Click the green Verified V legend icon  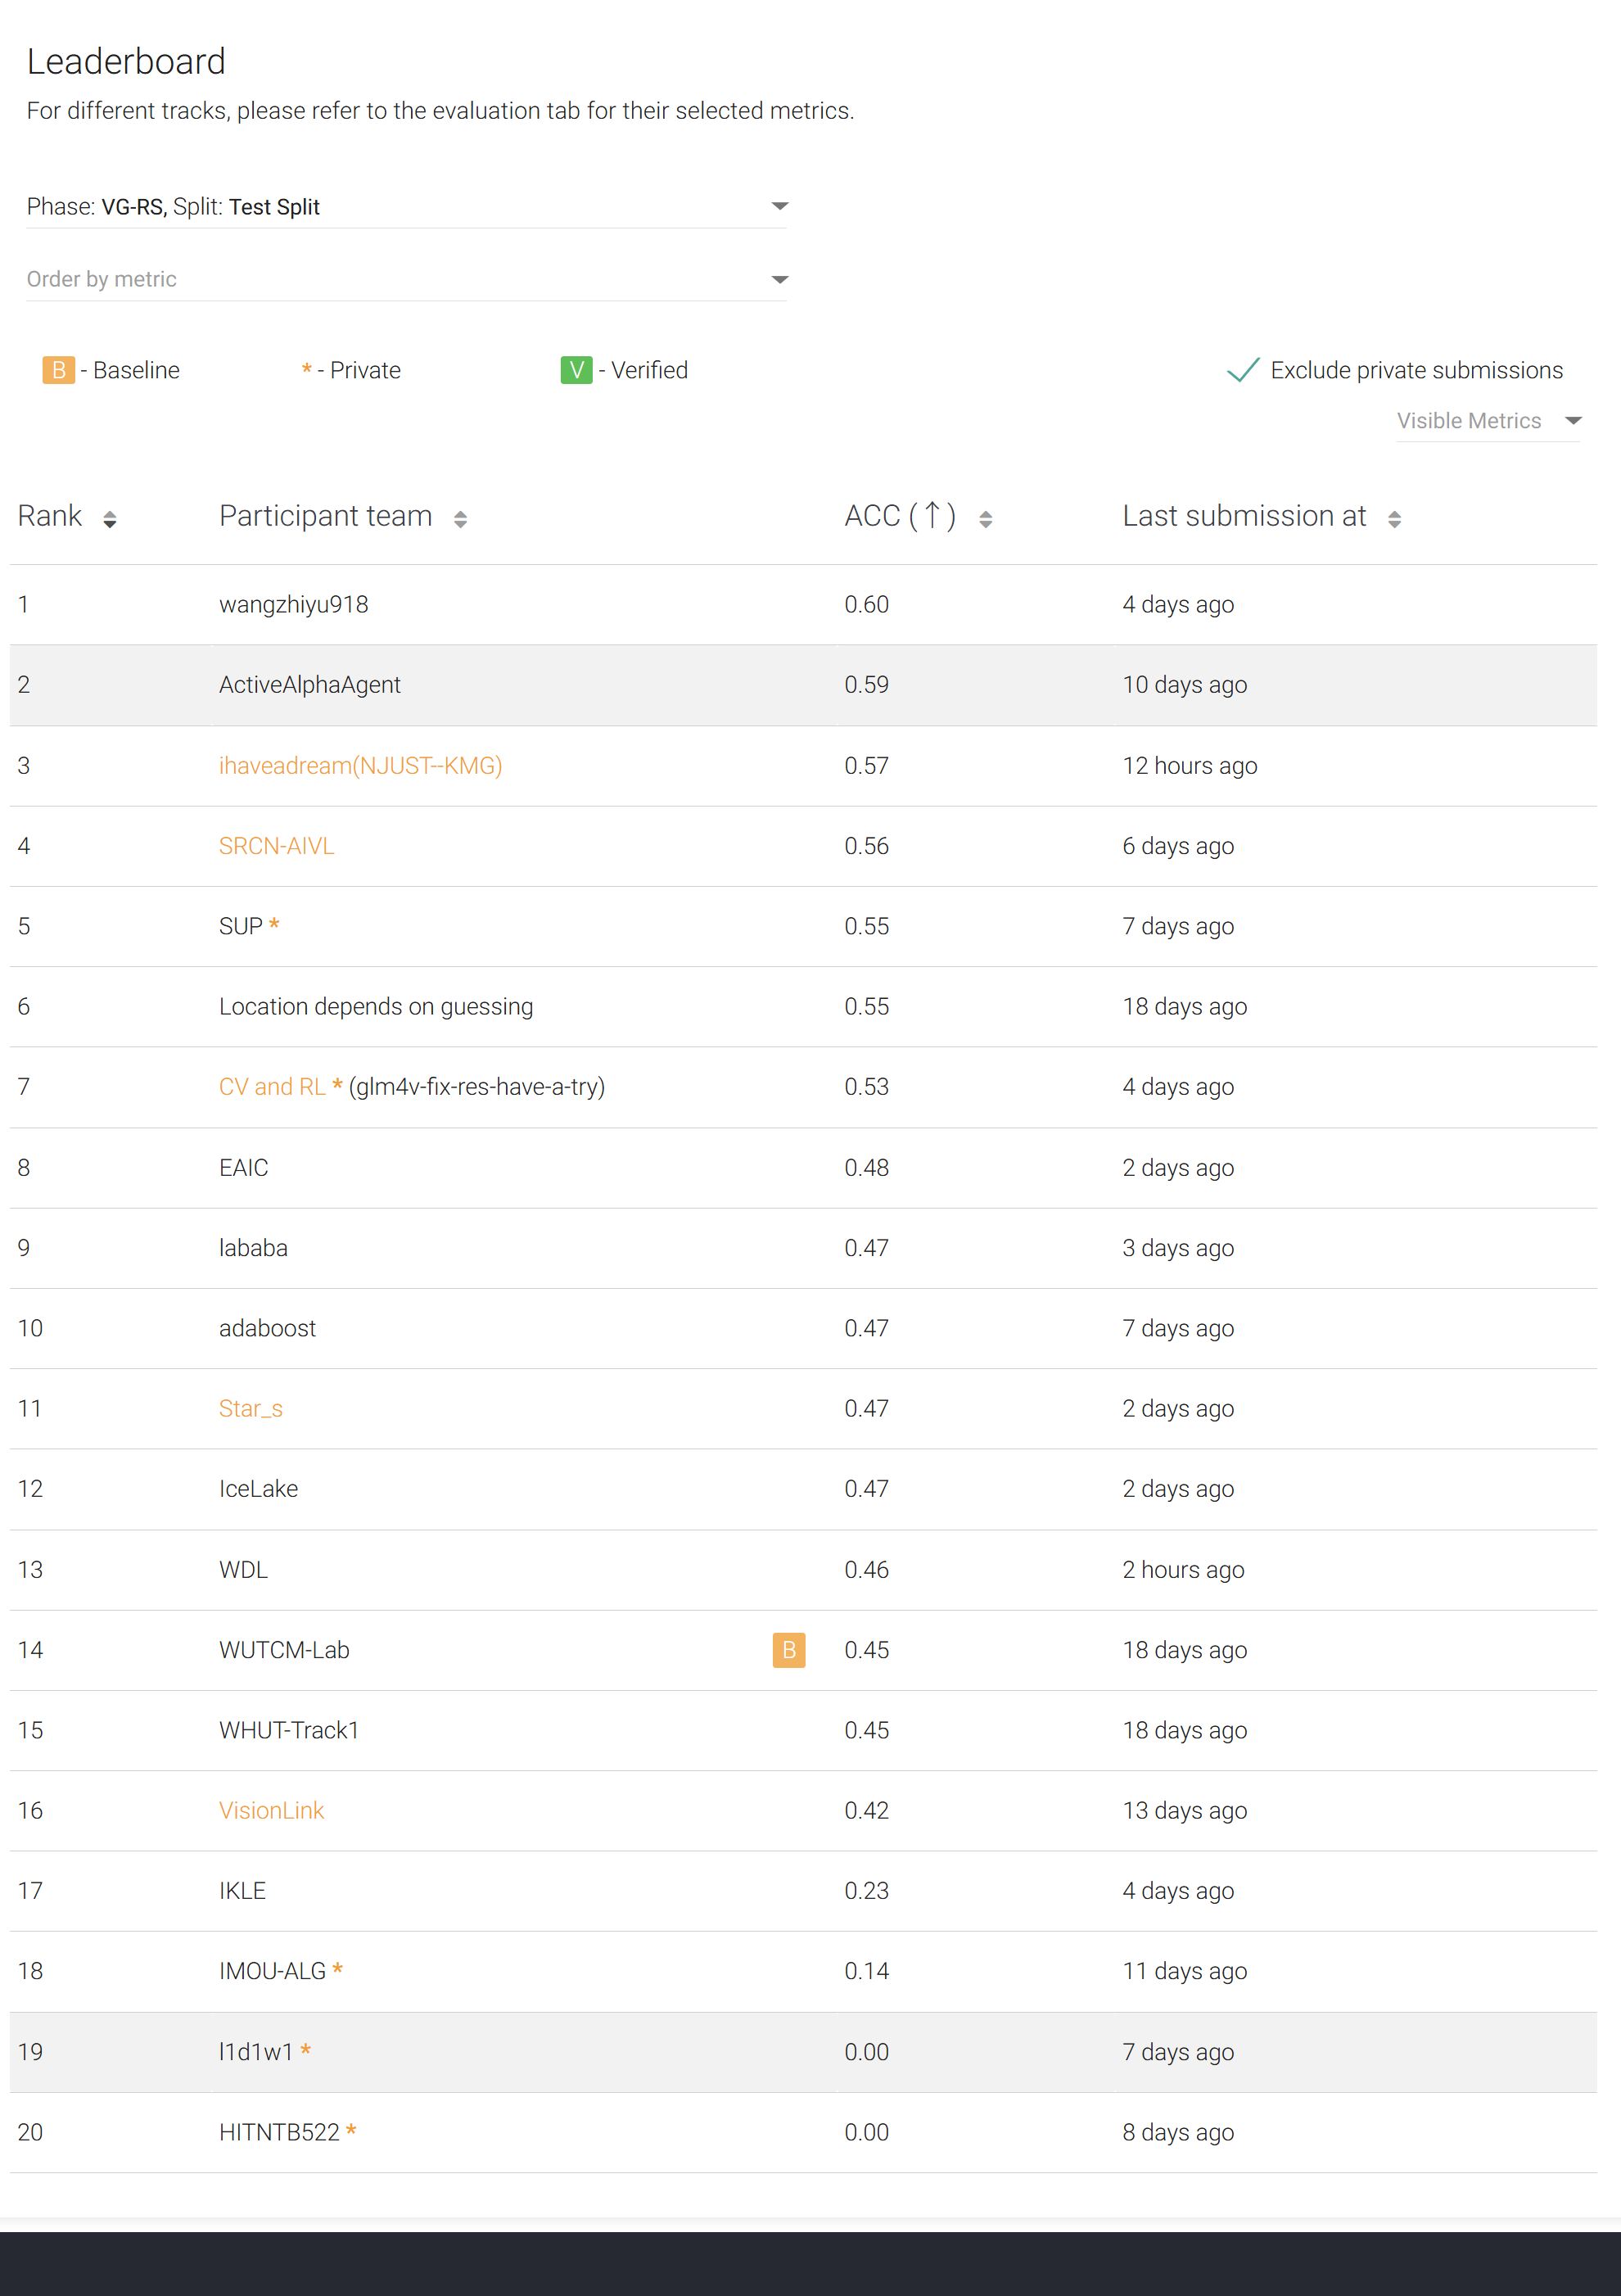pyautogui.click(x=576, y=370)
